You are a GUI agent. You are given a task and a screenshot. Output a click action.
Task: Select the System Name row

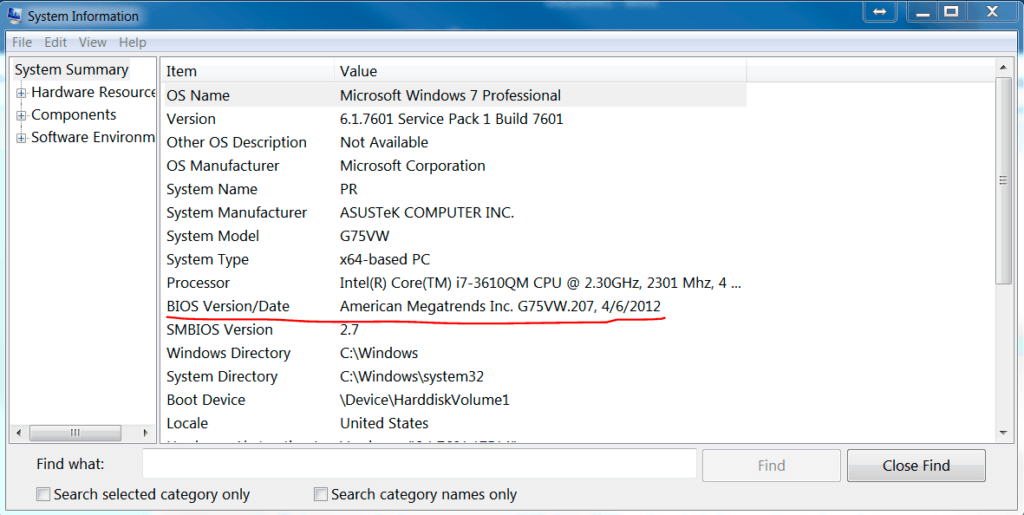pos(455,189)
